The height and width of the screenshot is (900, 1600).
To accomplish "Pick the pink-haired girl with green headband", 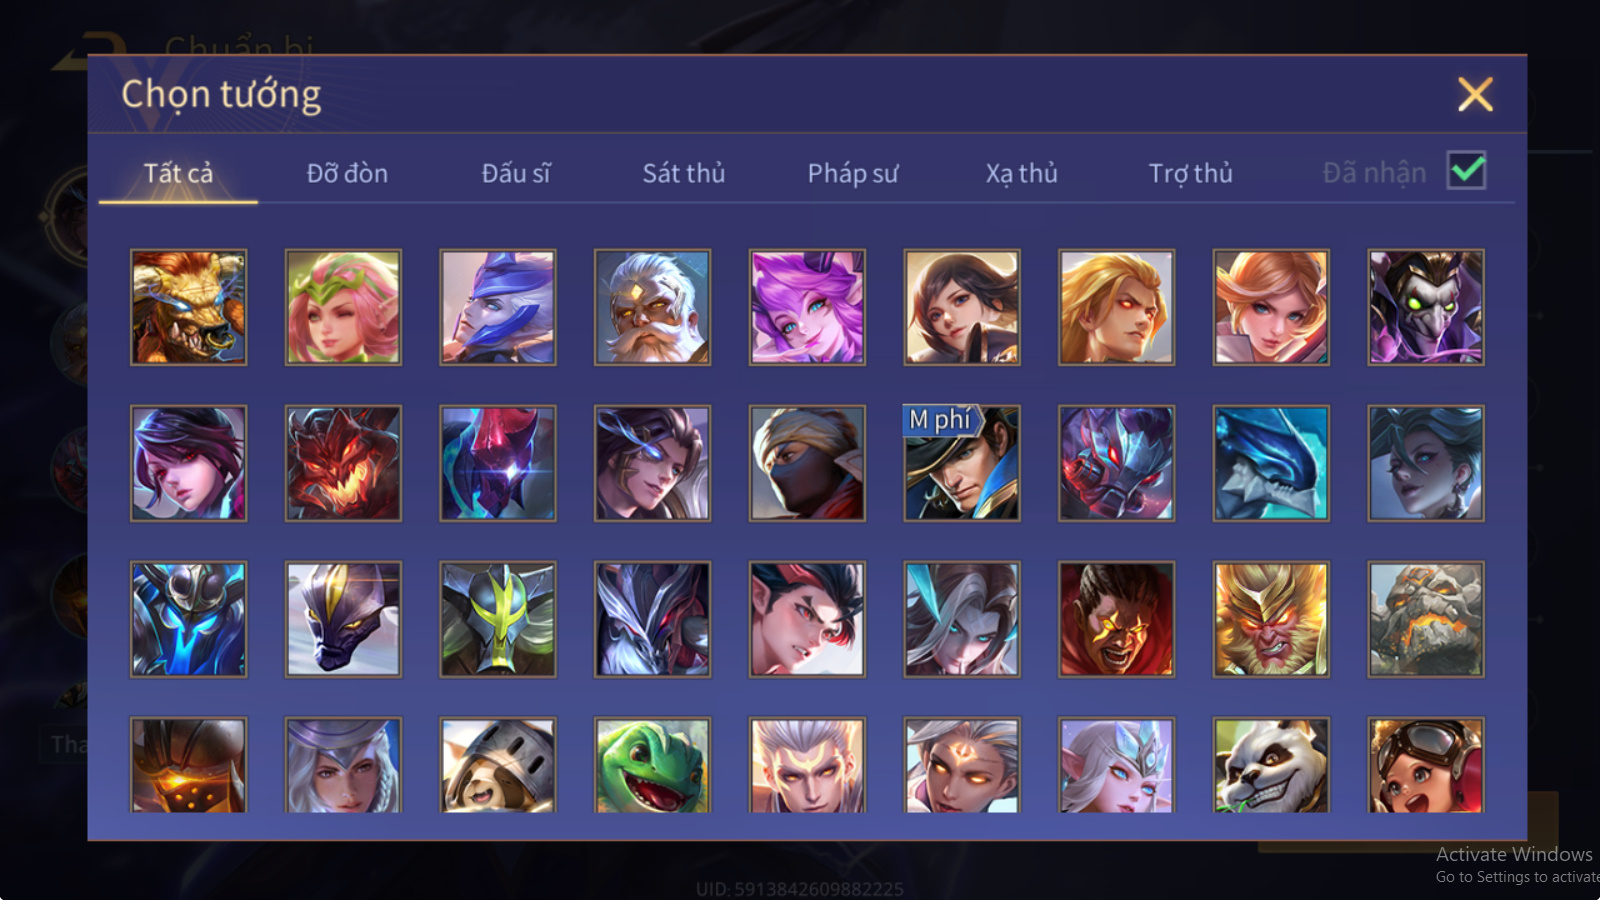I will click(x=343, y=307).
